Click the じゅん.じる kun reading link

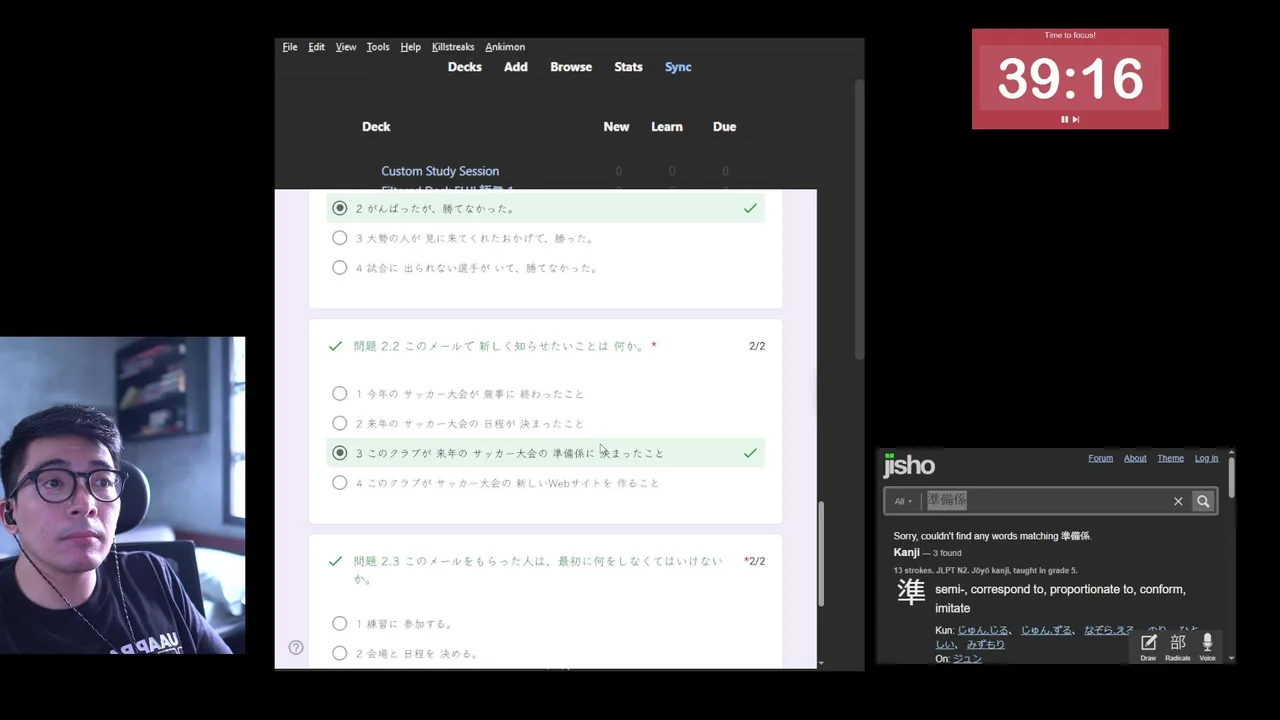point(983,630)
